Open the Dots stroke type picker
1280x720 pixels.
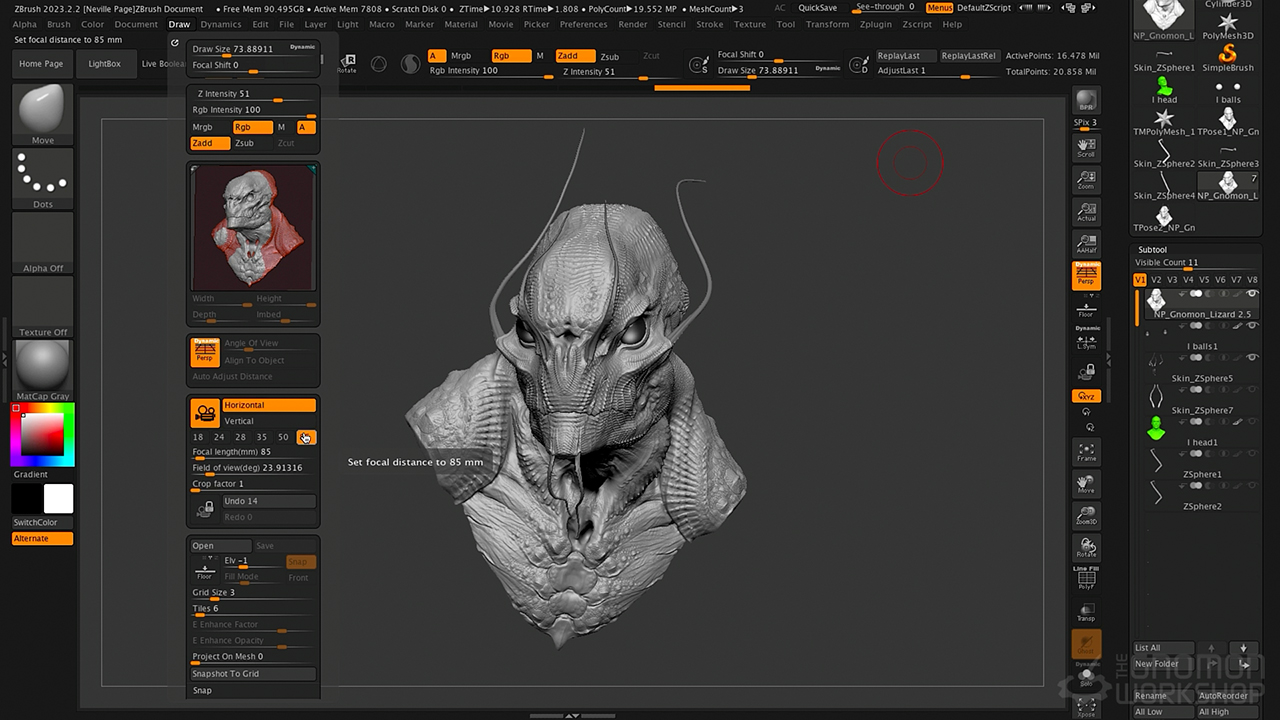pos(42,177)
